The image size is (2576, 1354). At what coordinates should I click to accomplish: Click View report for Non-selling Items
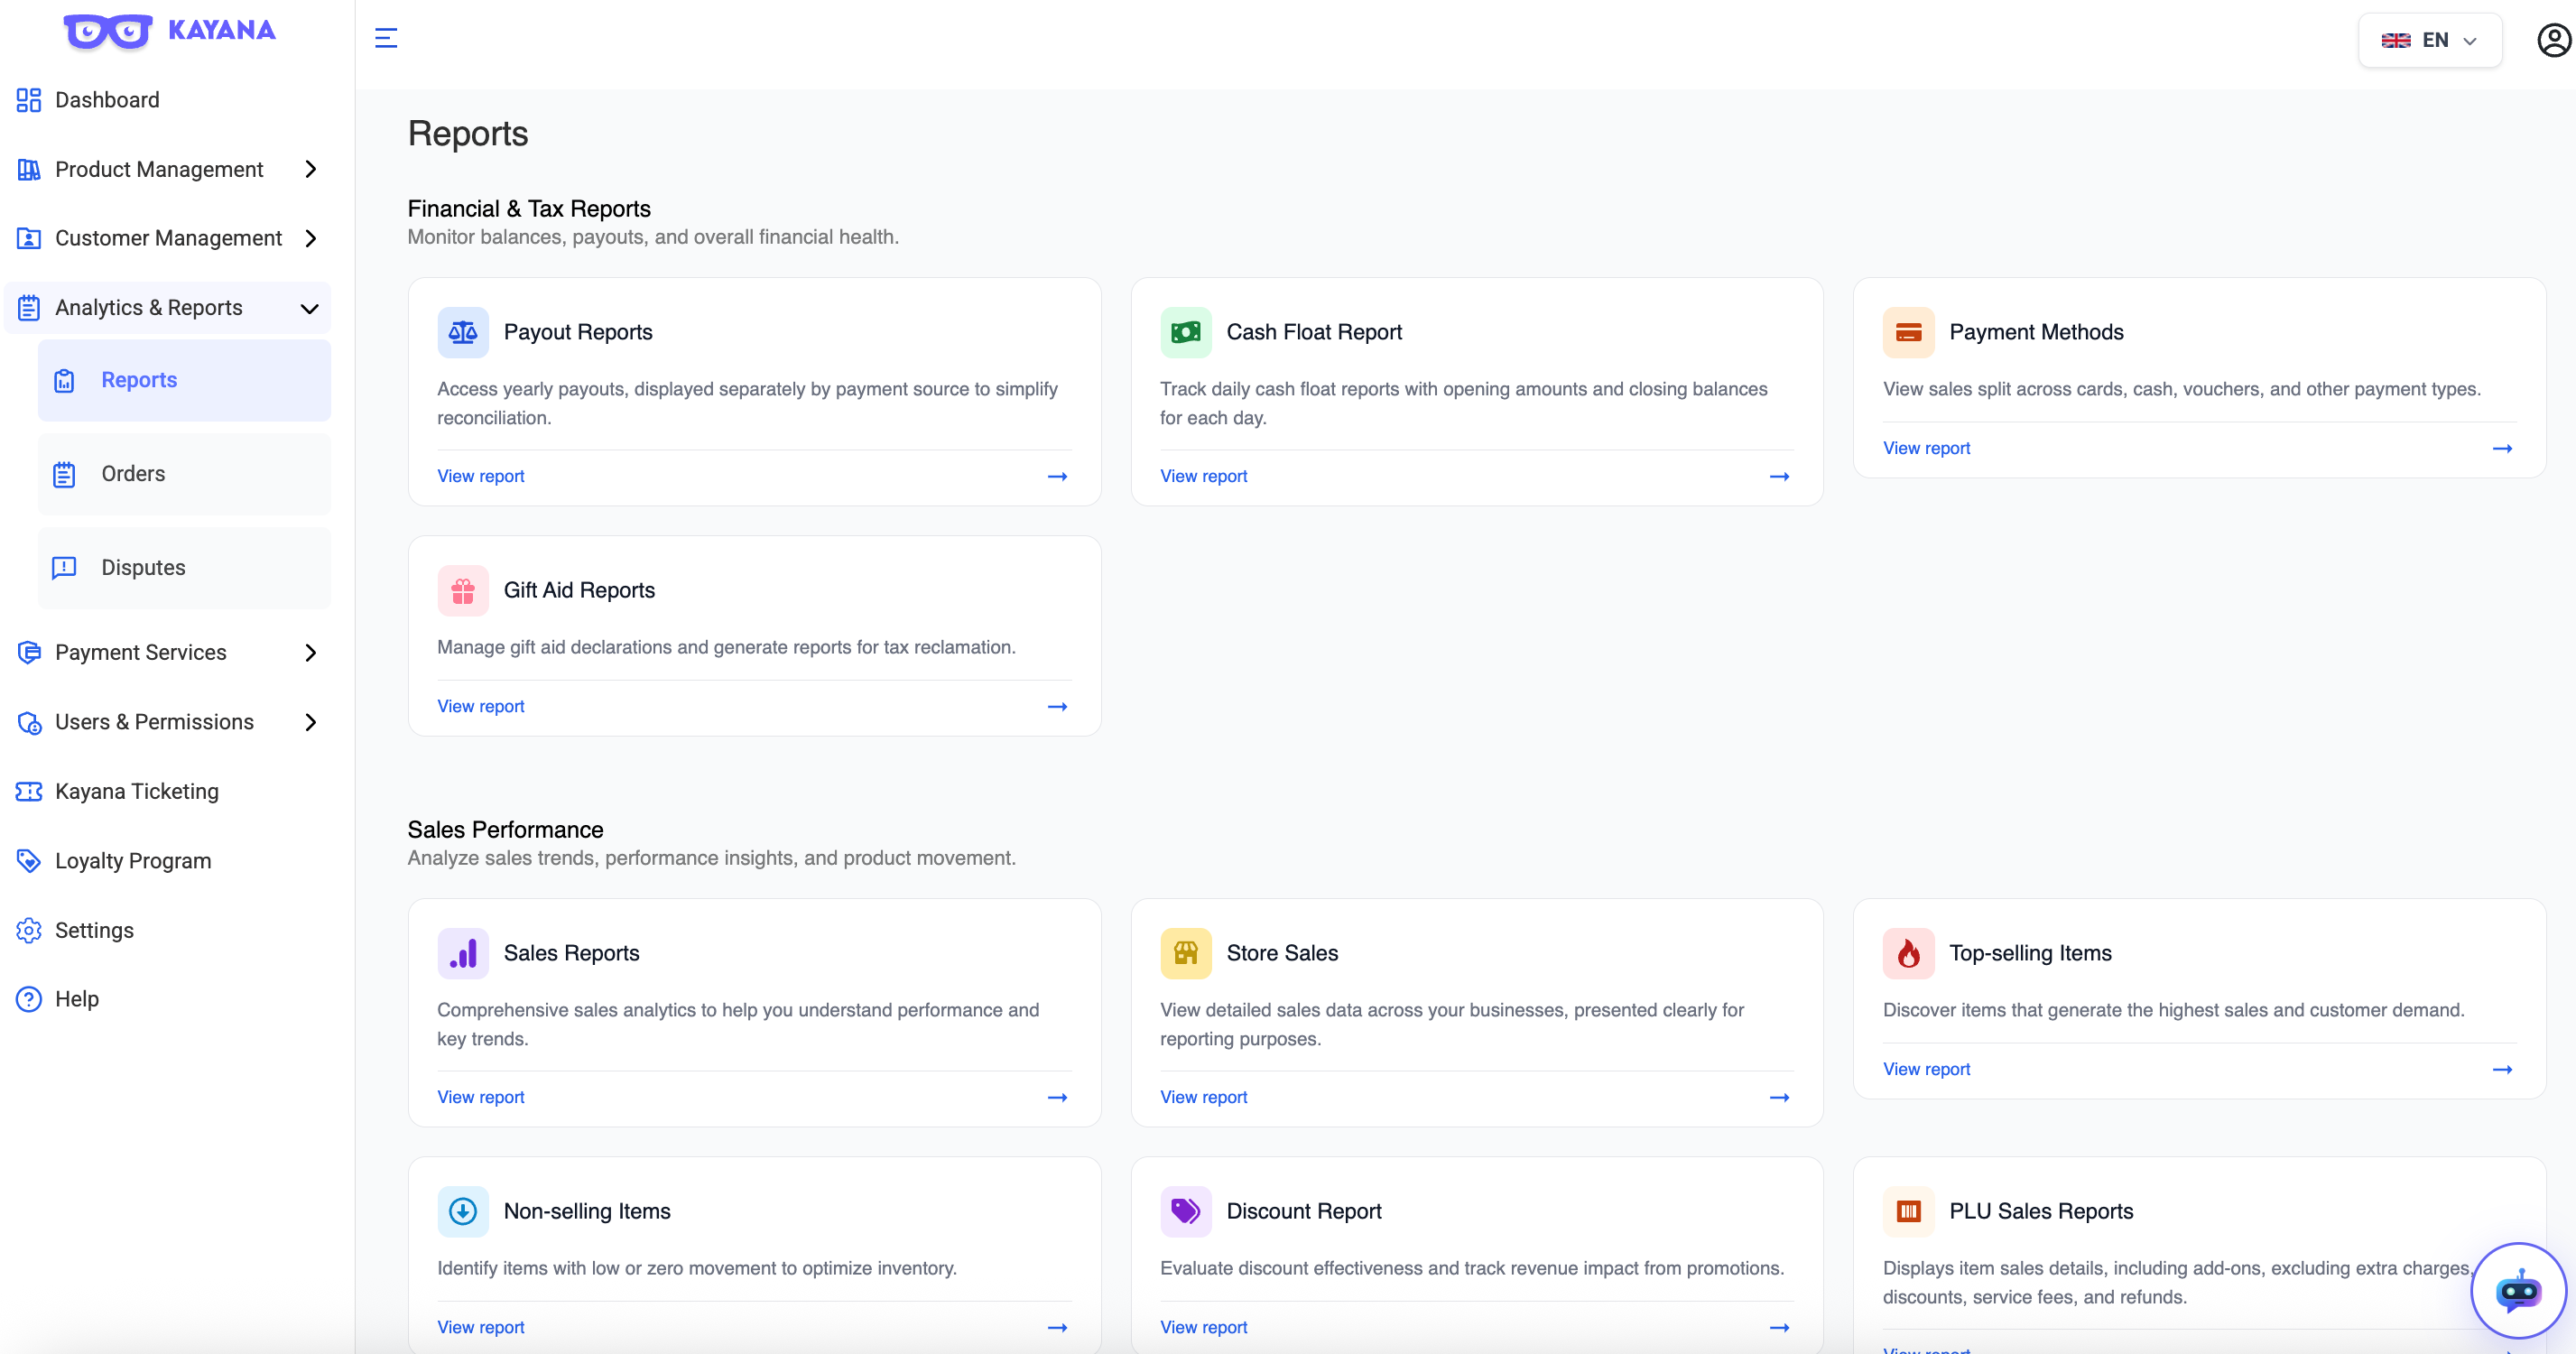[x=480, y=1327]
